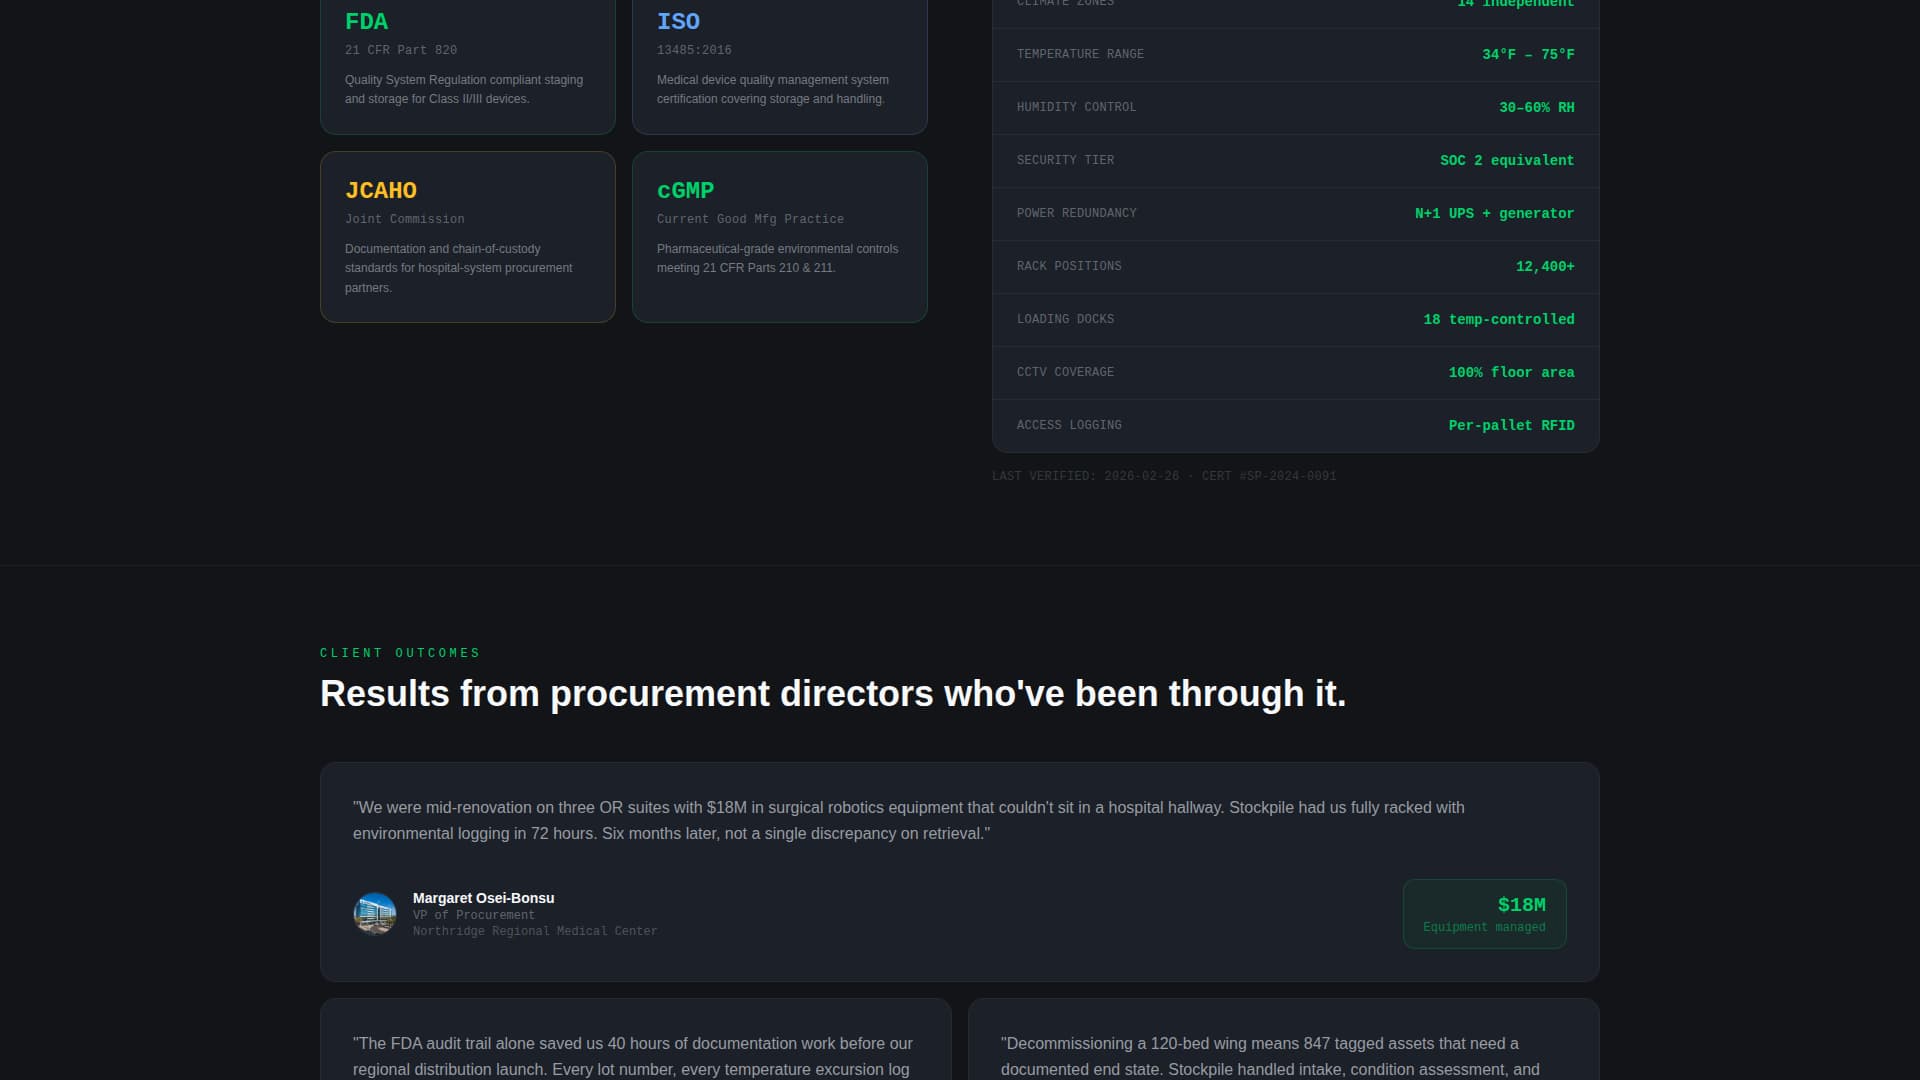Image resolution: width=1920 pixels, height=1080 pixels.
Task: Click 'Northridge Regional Medical Center' text
Action: pos(535,931)
